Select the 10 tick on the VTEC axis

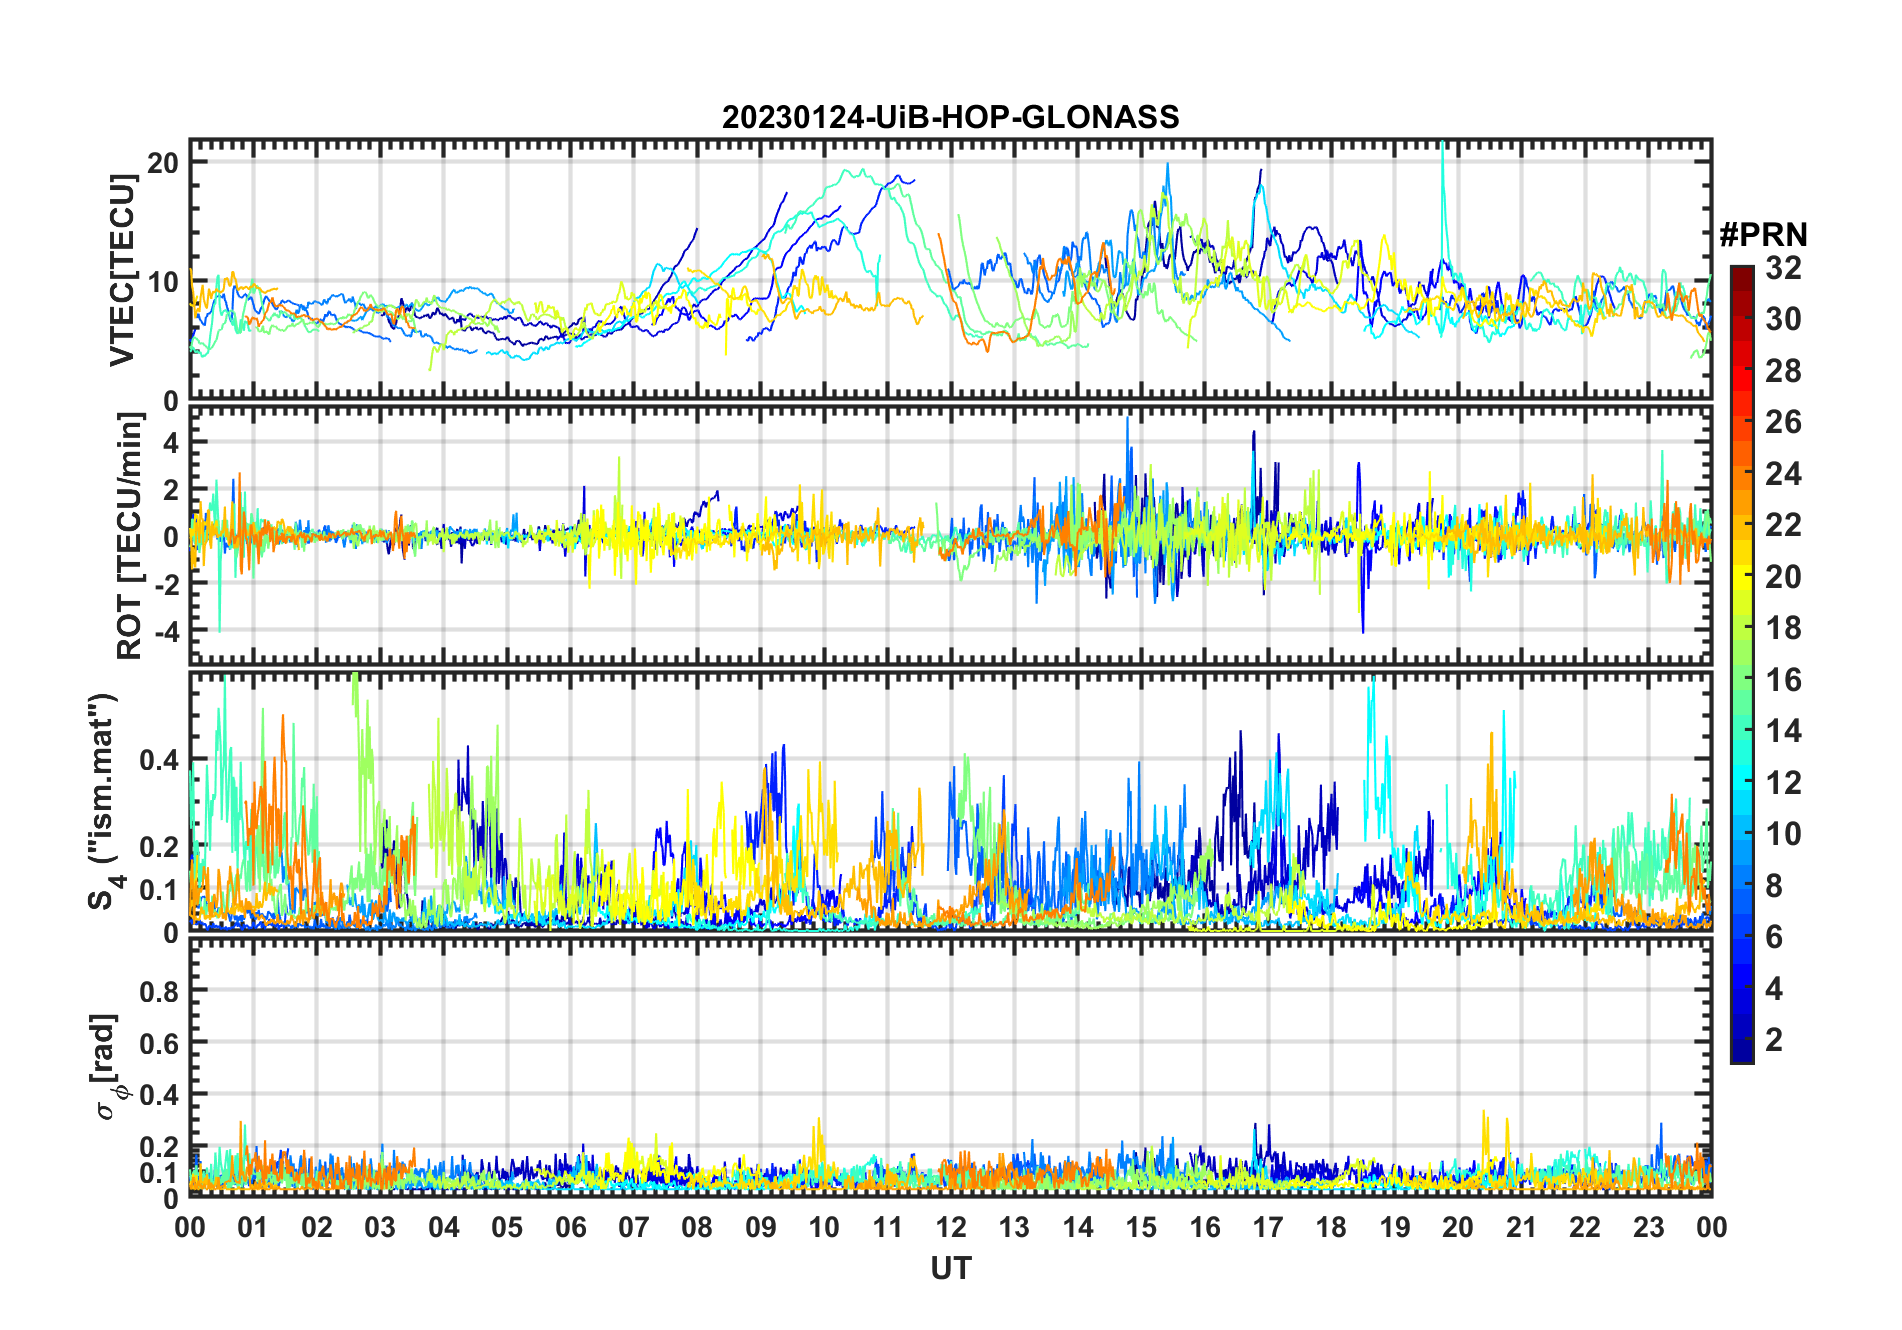coord(164,281)
